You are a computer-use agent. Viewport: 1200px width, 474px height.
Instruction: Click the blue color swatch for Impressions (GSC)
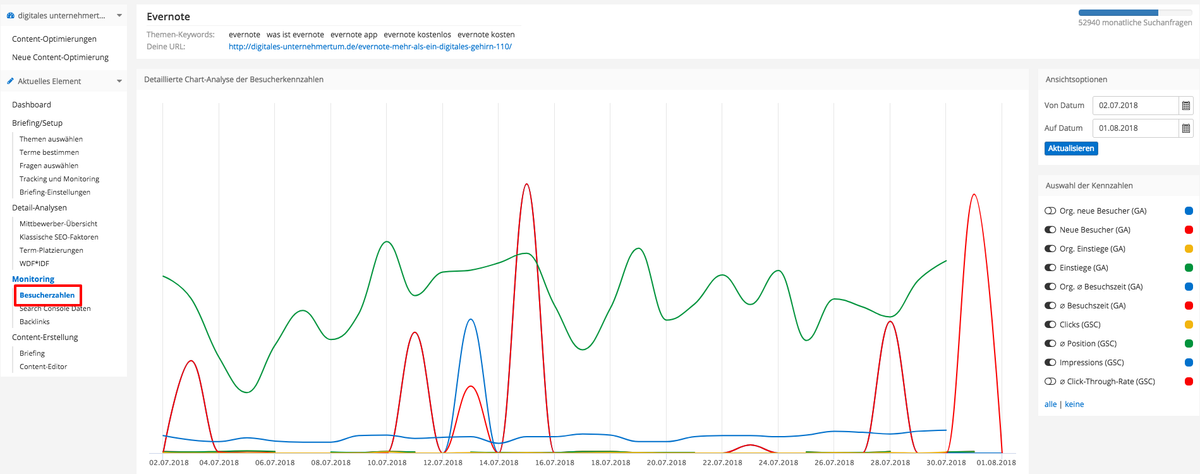[x=1188, y=362]
